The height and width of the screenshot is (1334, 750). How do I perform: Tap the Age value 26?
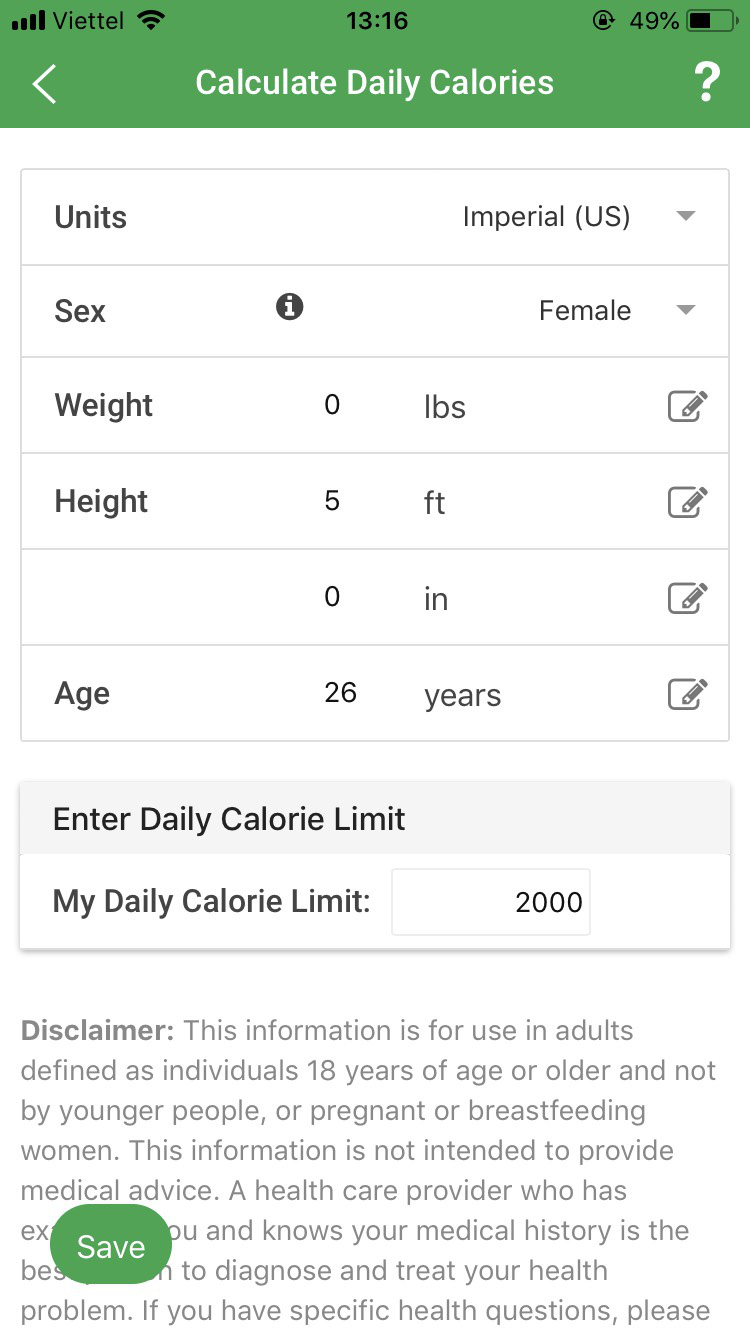340,693
